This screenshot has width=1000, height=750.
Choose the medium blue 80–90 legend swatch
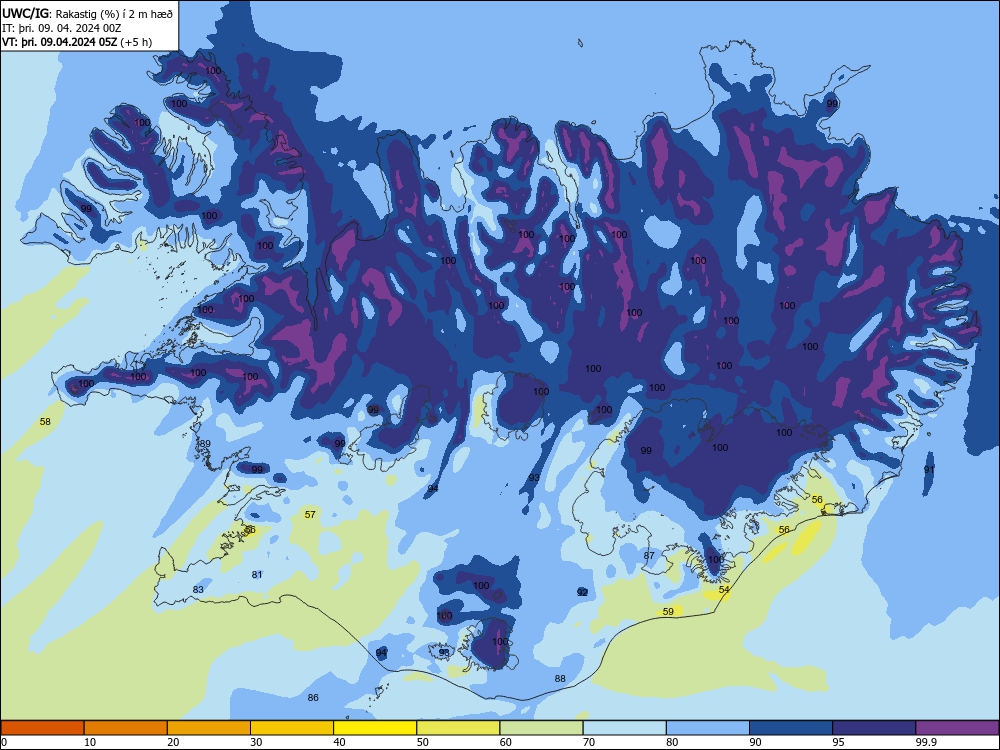pyautogui.click(x=708, y=728)
